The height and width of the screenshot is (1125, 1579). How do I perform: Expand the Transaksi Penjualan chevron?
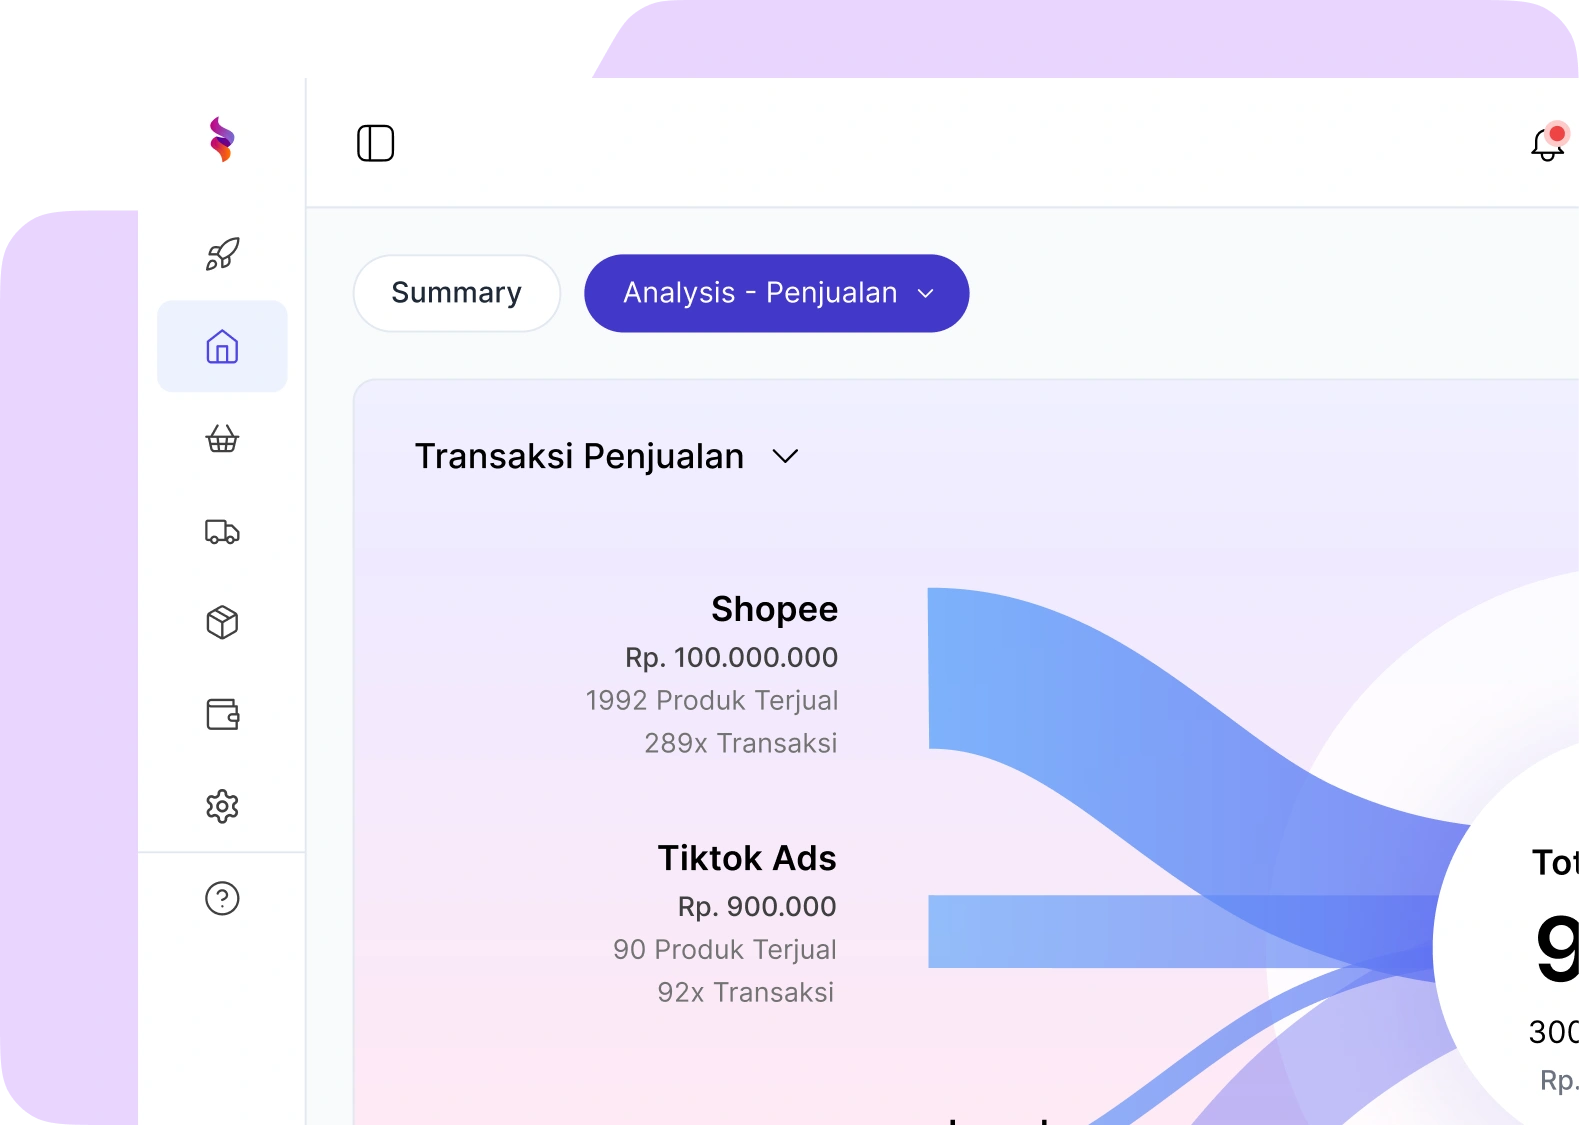[x=786, y=456]
